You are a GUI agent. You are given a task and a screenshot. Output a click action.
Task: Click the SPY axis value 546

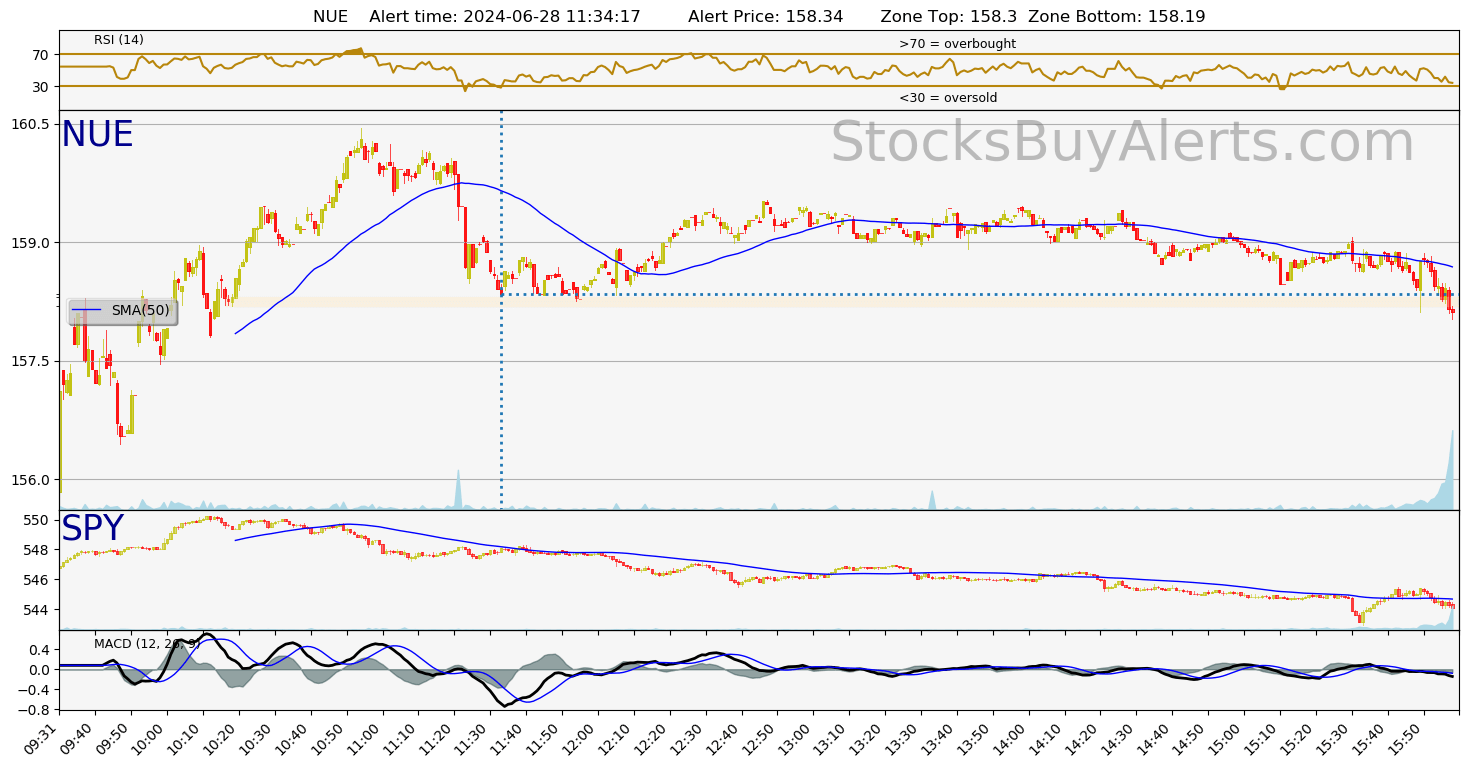[36, 580]
